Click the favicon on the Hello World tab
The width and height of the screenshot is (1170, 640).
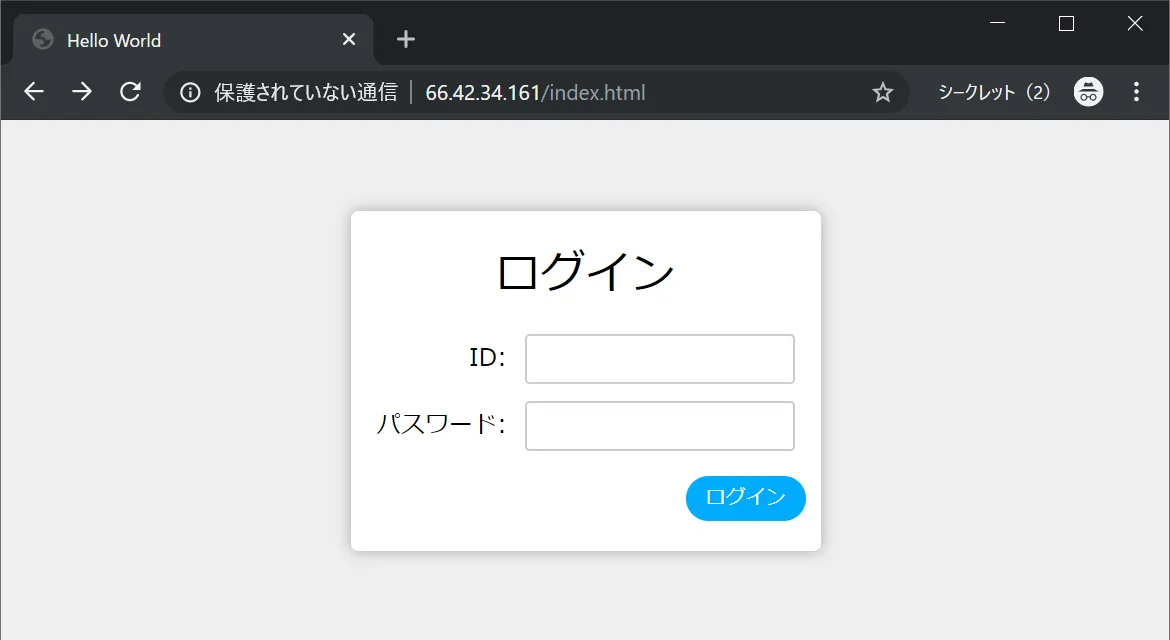pos(41,39)
